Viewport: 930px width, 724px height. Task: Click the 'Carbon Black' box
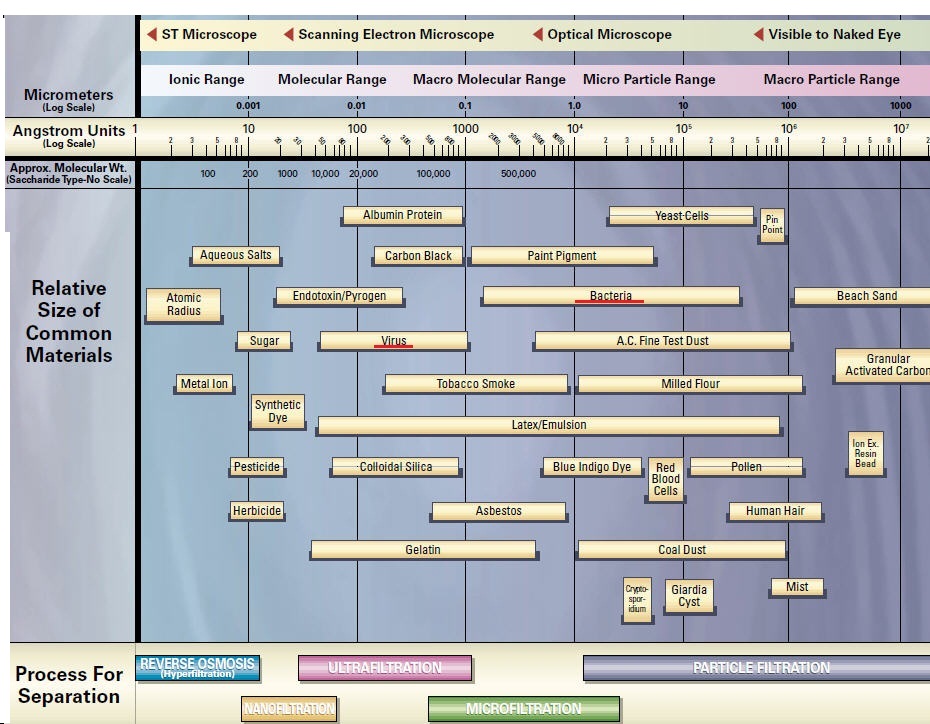pyautogui.click(x=418, y=256)
